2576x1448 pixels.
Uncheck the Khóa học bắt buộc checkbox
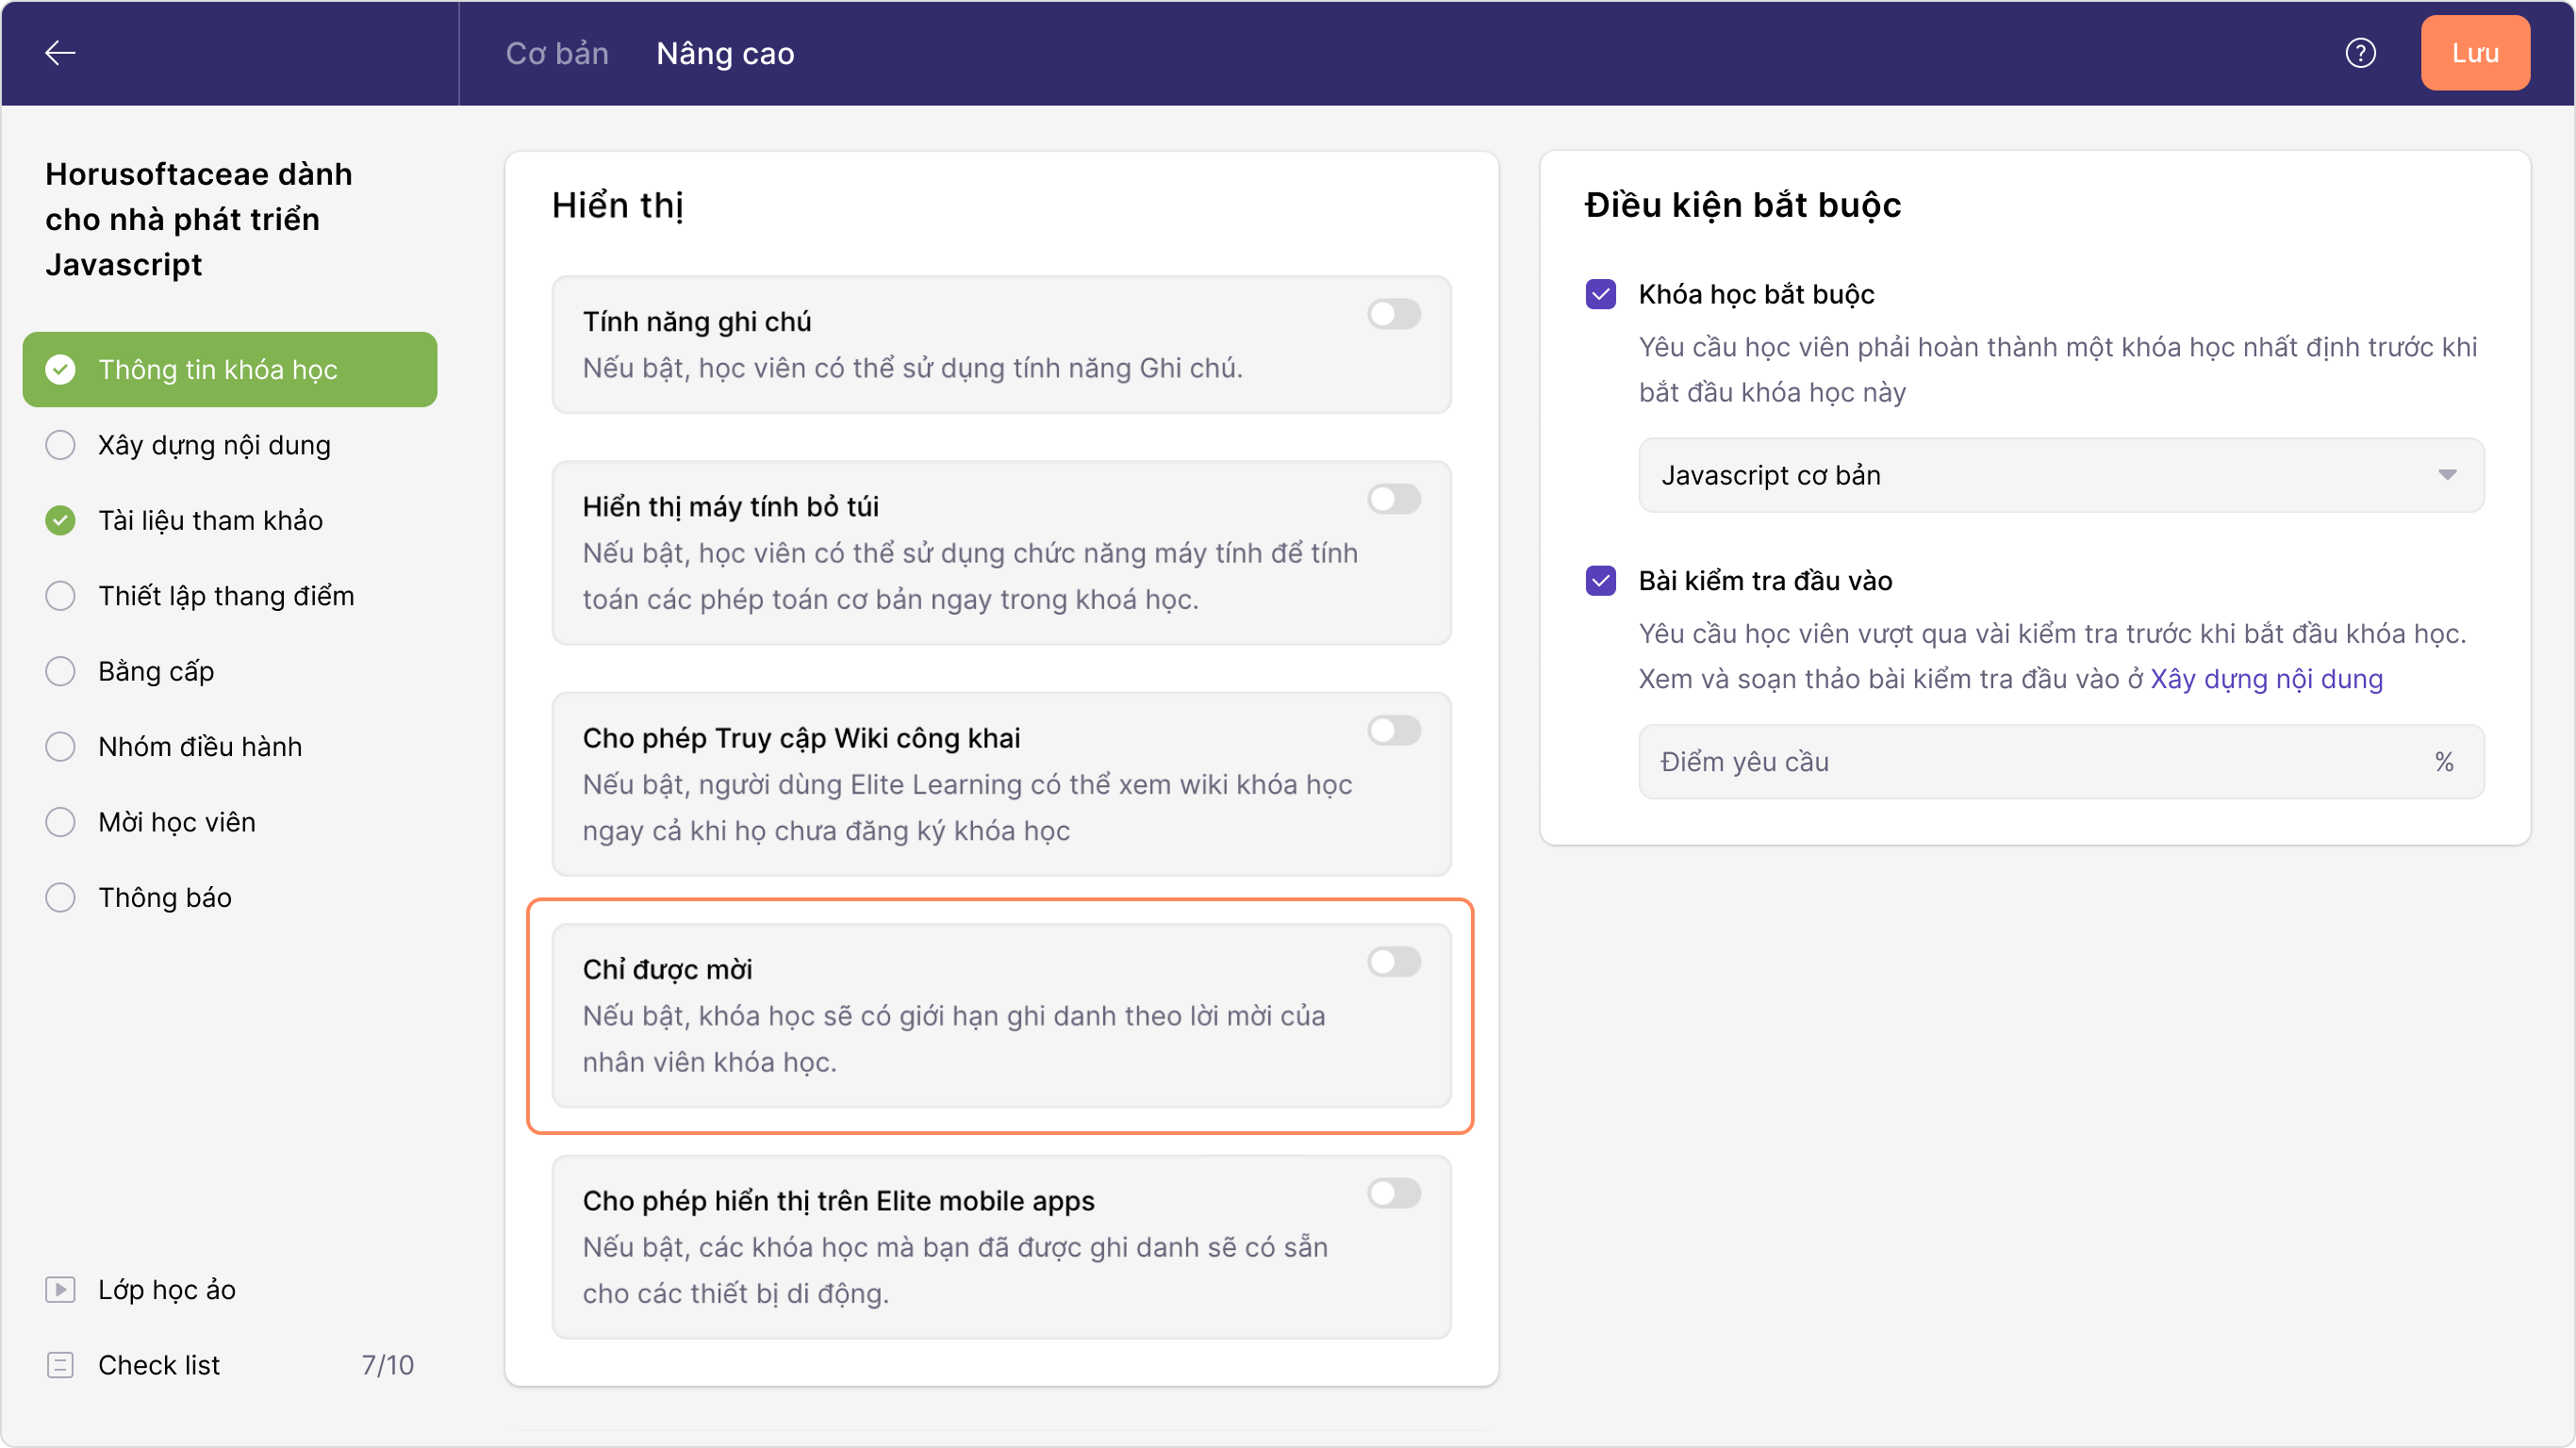tap(1601, 294)
